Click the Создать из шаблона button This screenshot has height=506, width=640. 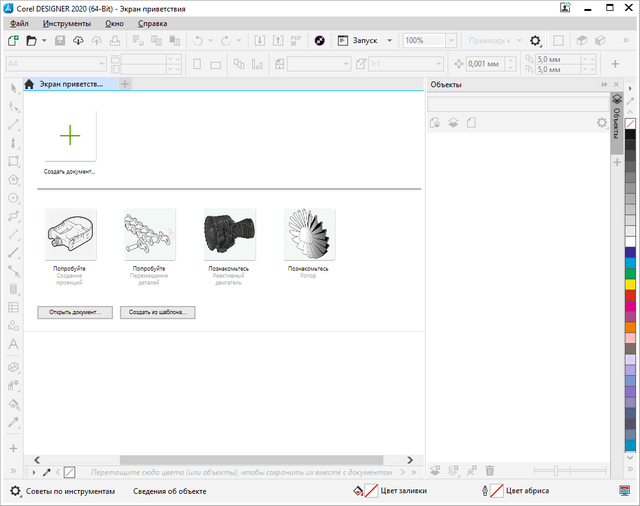tap(158, 312)
